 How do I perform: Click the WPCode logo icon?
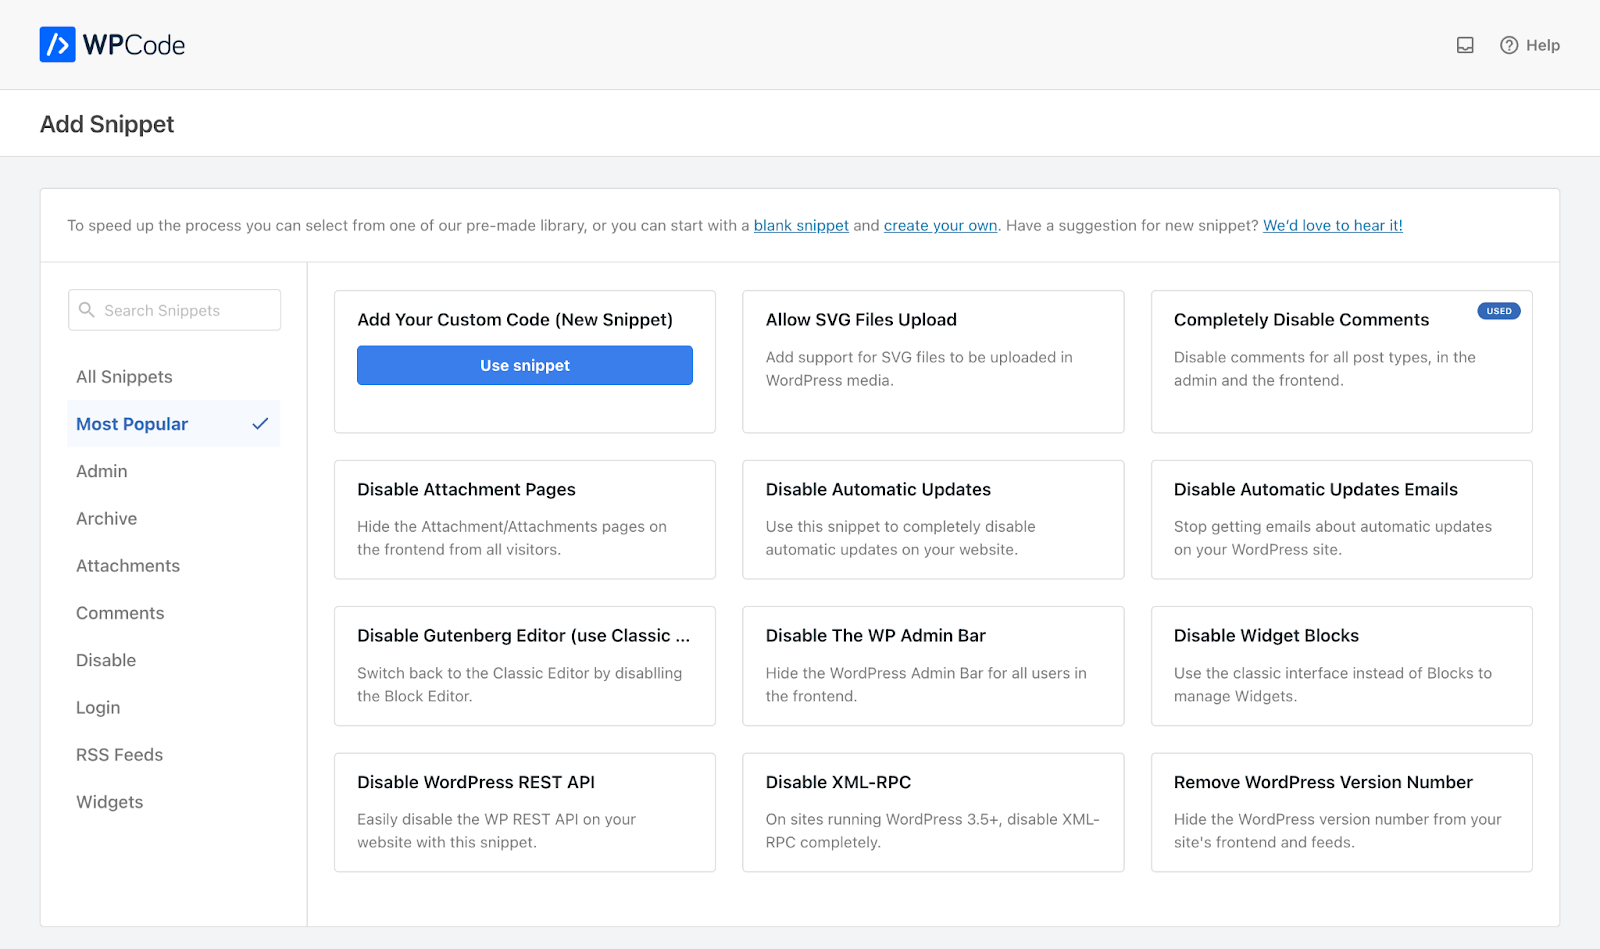point(57,45)
